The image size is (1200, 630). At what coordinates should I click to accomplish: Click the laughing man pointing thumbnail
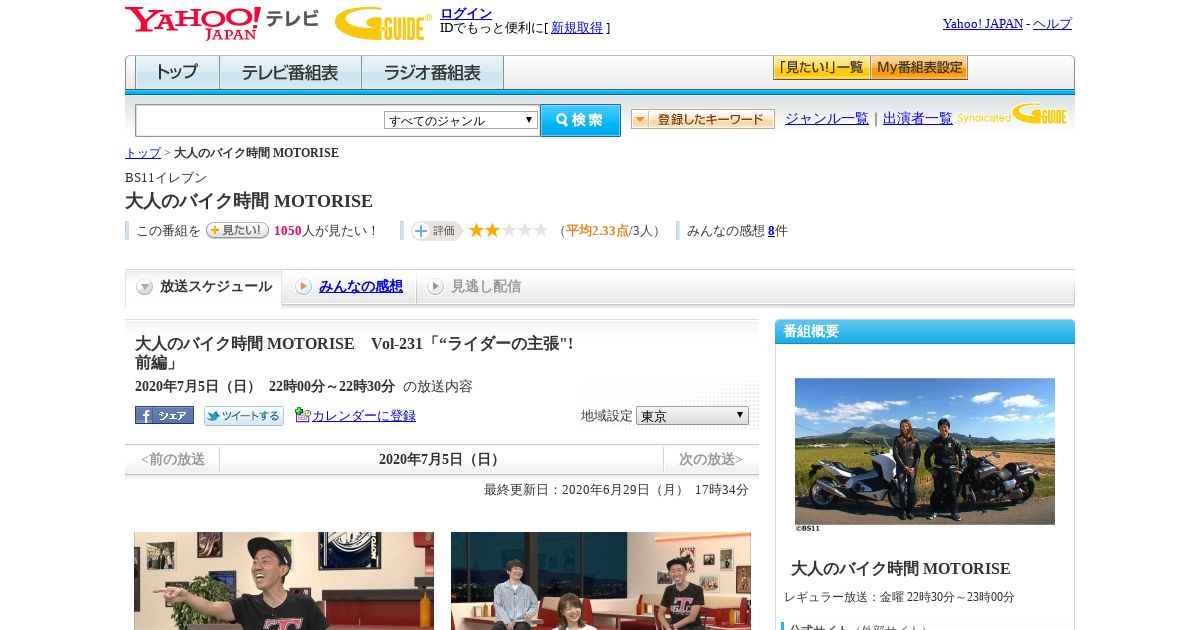[x=284, y=581]
